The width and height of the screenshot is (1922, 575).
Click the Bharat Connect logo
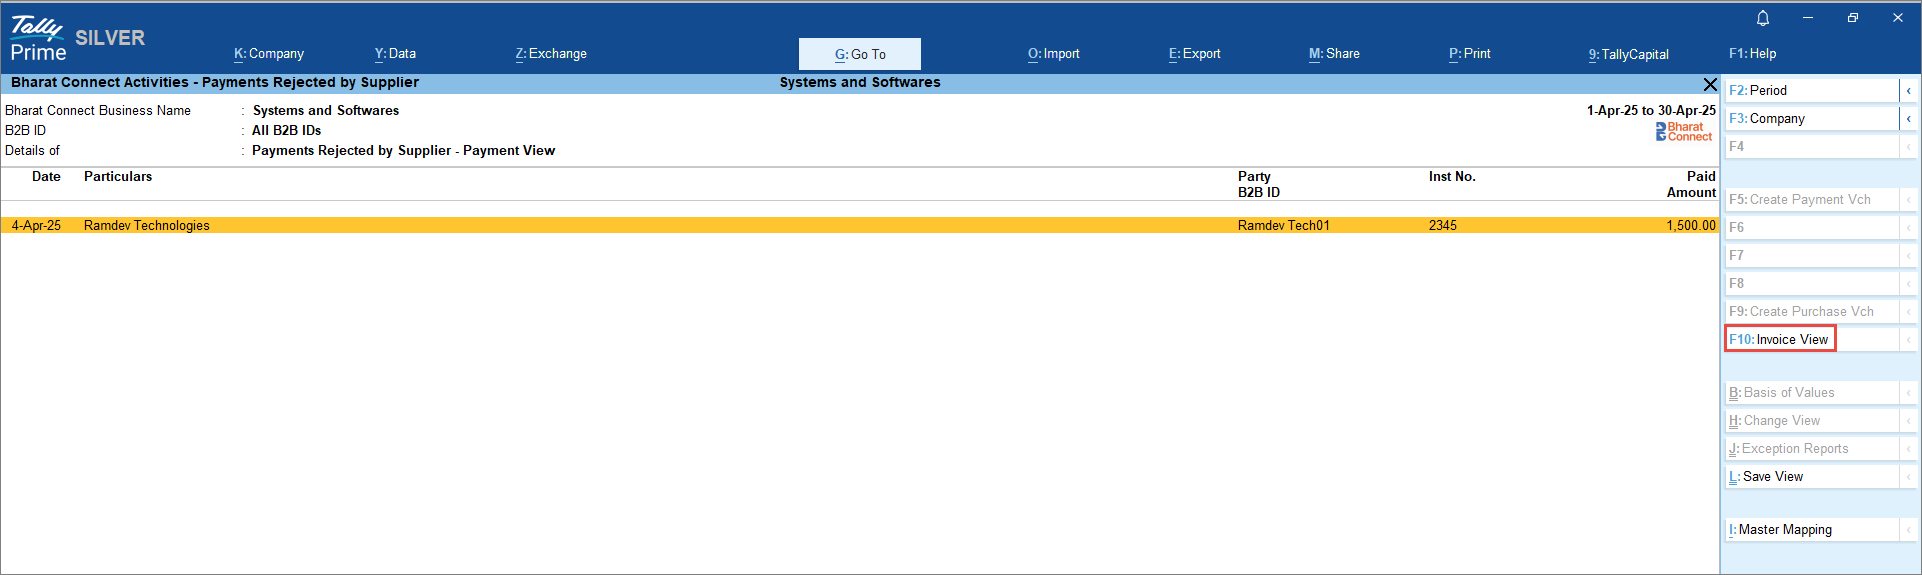tap(1684, 131)
